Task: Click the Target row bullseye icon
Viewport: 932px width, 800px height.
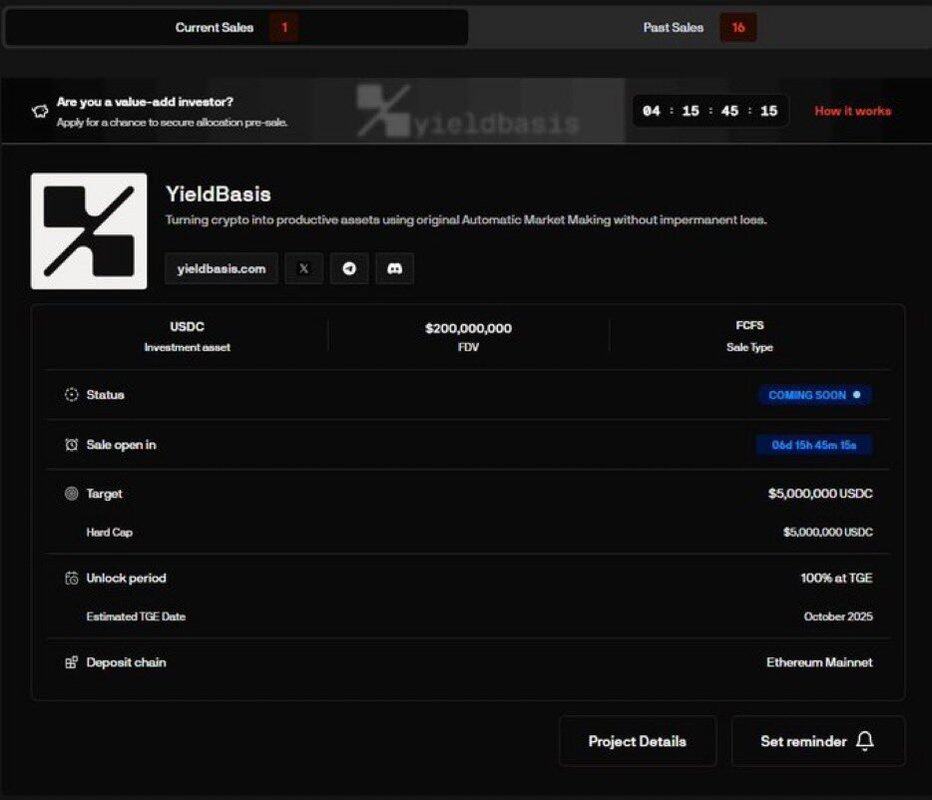Action: pos(71,493)
